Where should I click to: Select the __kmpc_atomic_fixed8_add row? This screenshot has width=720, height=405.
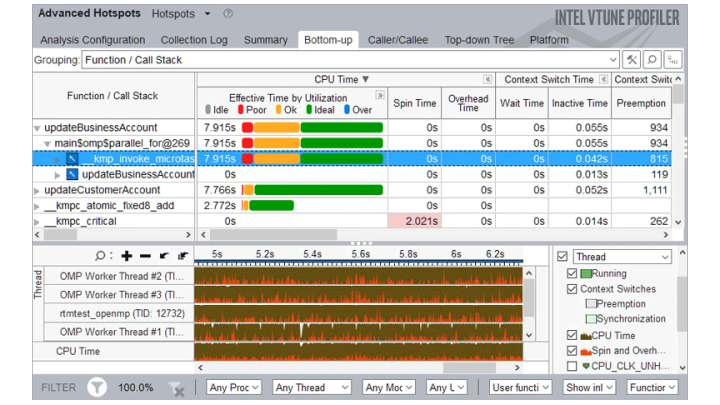click(x=110, y=205)
